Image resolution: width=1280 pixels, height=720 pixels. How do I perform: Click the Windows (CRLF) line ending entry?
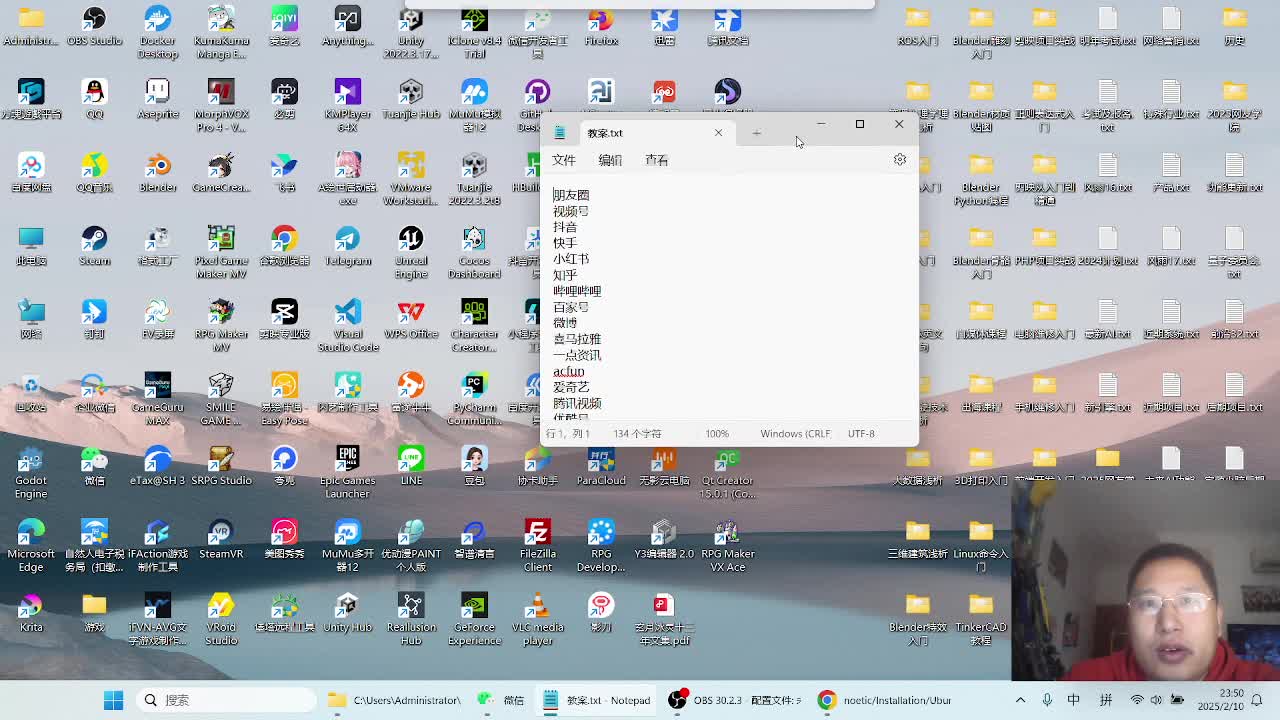click(795, 434)
